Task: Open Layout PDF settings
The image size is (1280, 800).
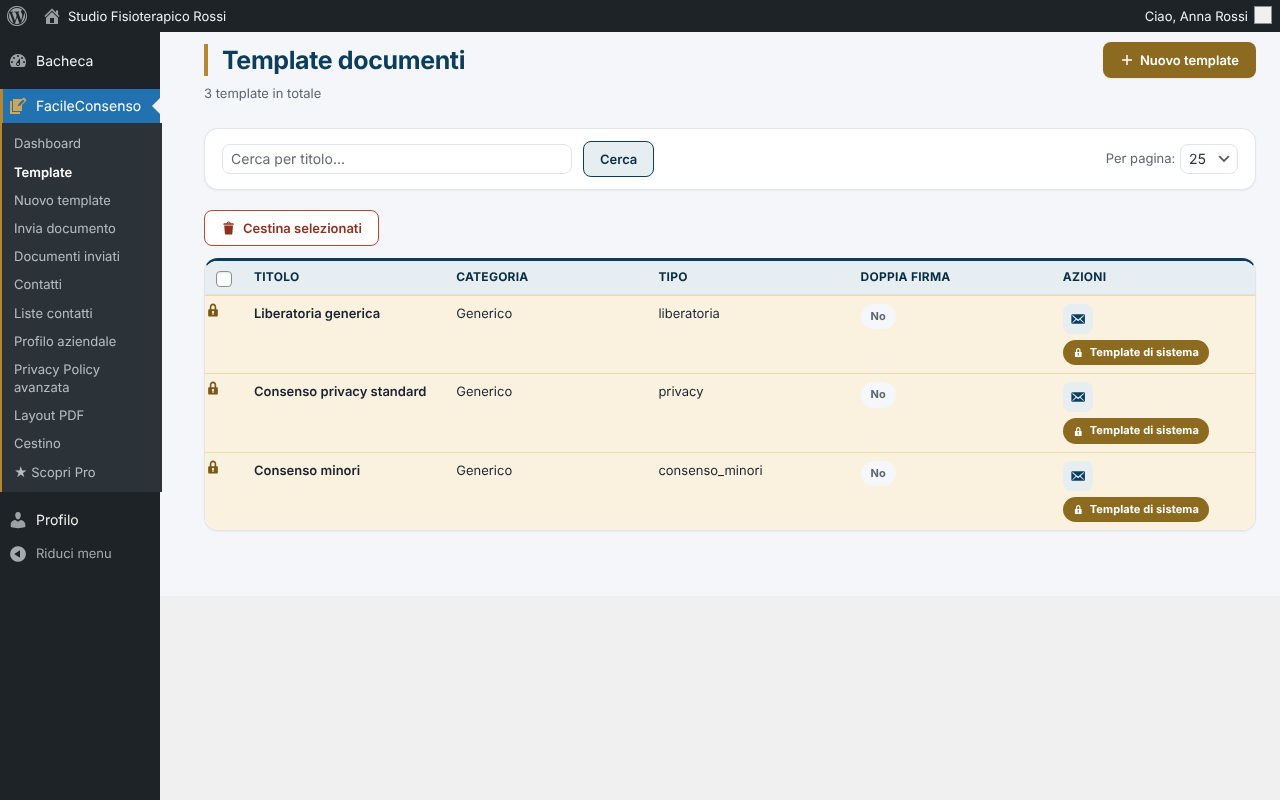Action: click(x=49, y=415)
